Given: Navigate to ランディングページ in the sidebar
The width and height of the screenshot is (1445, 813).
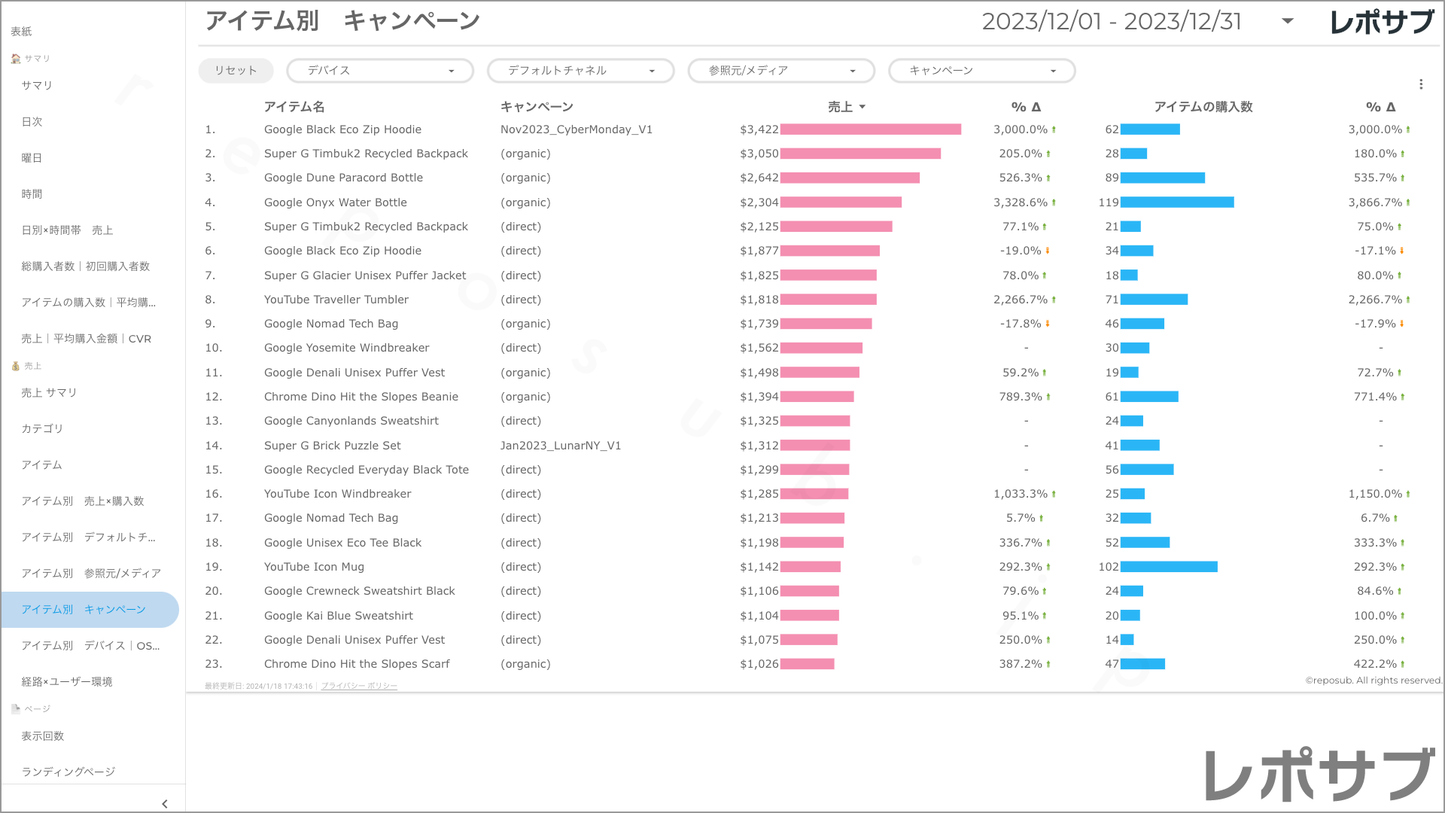Looking at the screenshot, I should point(68,772).
